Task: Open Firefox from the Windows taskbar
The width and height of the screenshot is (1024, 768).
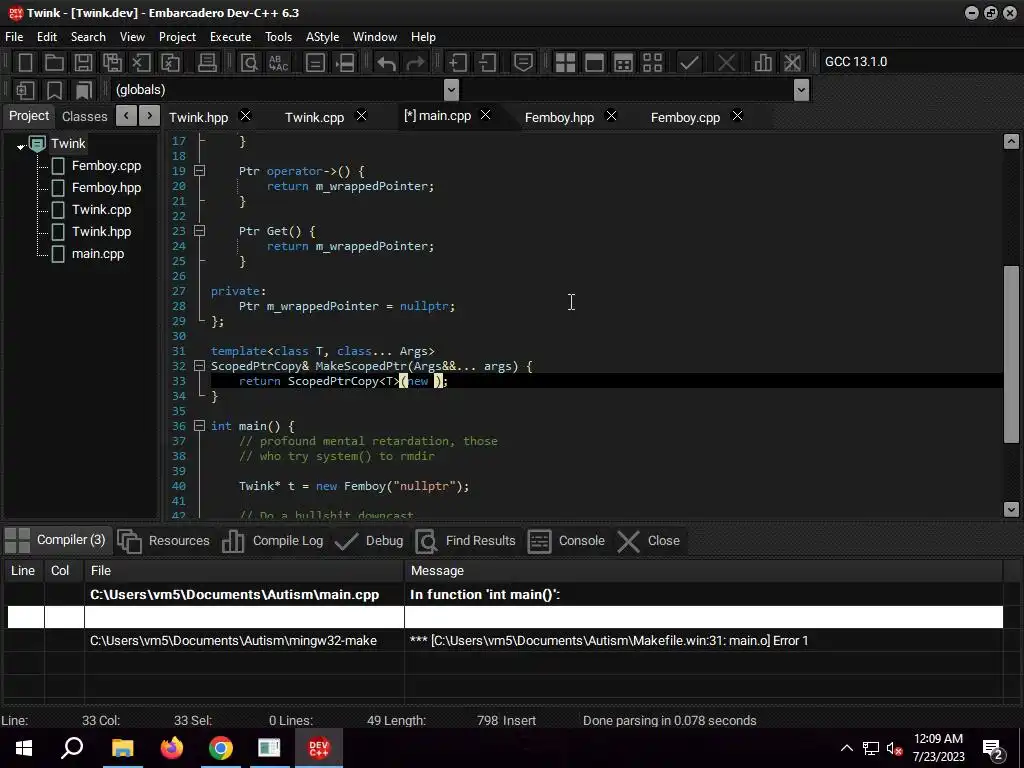Action: pos(172,748)
